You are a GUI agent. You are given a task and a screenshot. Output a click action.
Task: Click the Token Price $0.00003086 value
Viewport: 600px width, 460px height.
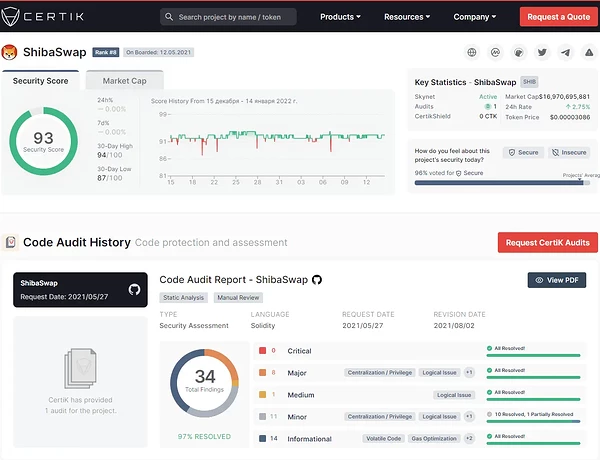[570, 117]
